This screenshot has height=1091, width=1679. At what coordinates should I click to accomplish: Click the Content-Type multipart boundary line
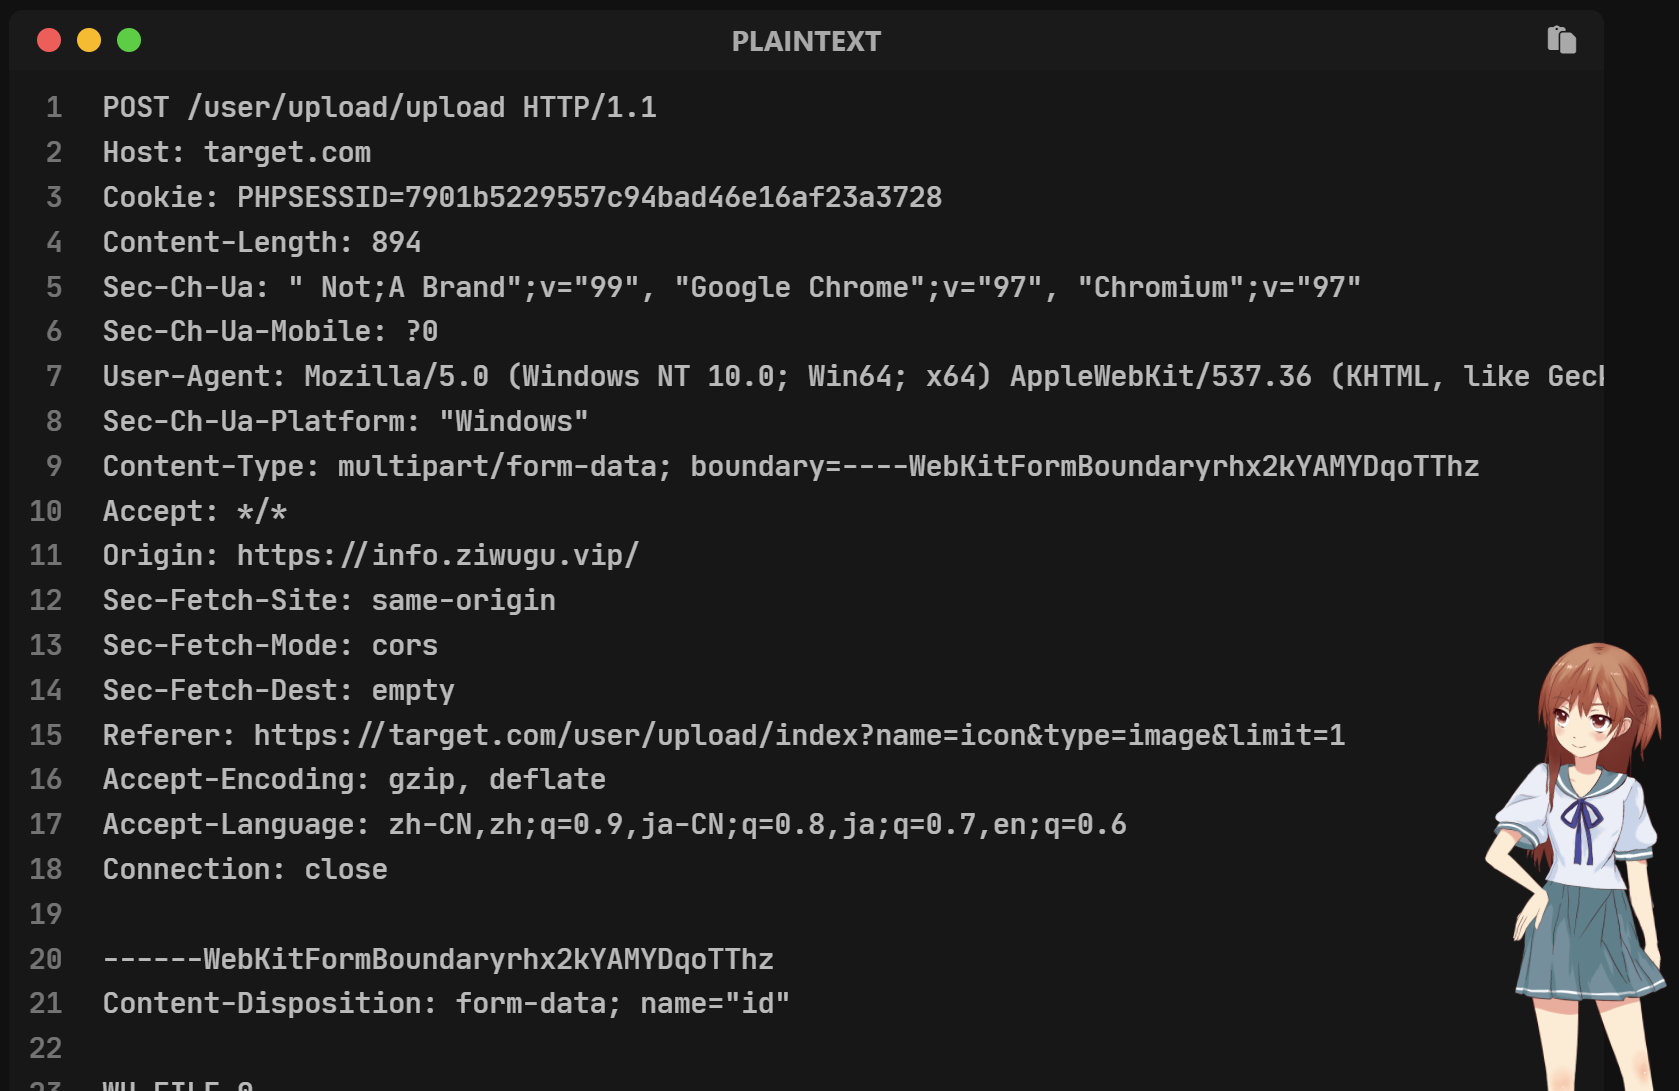click(791, 466)
